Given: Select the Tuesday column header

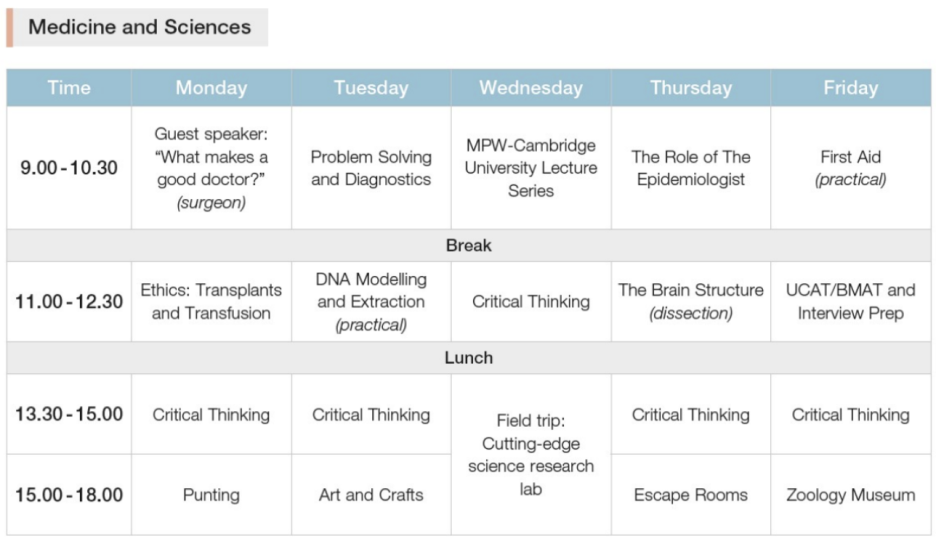Looking at the screenshot, I should [x=371, y=88].
